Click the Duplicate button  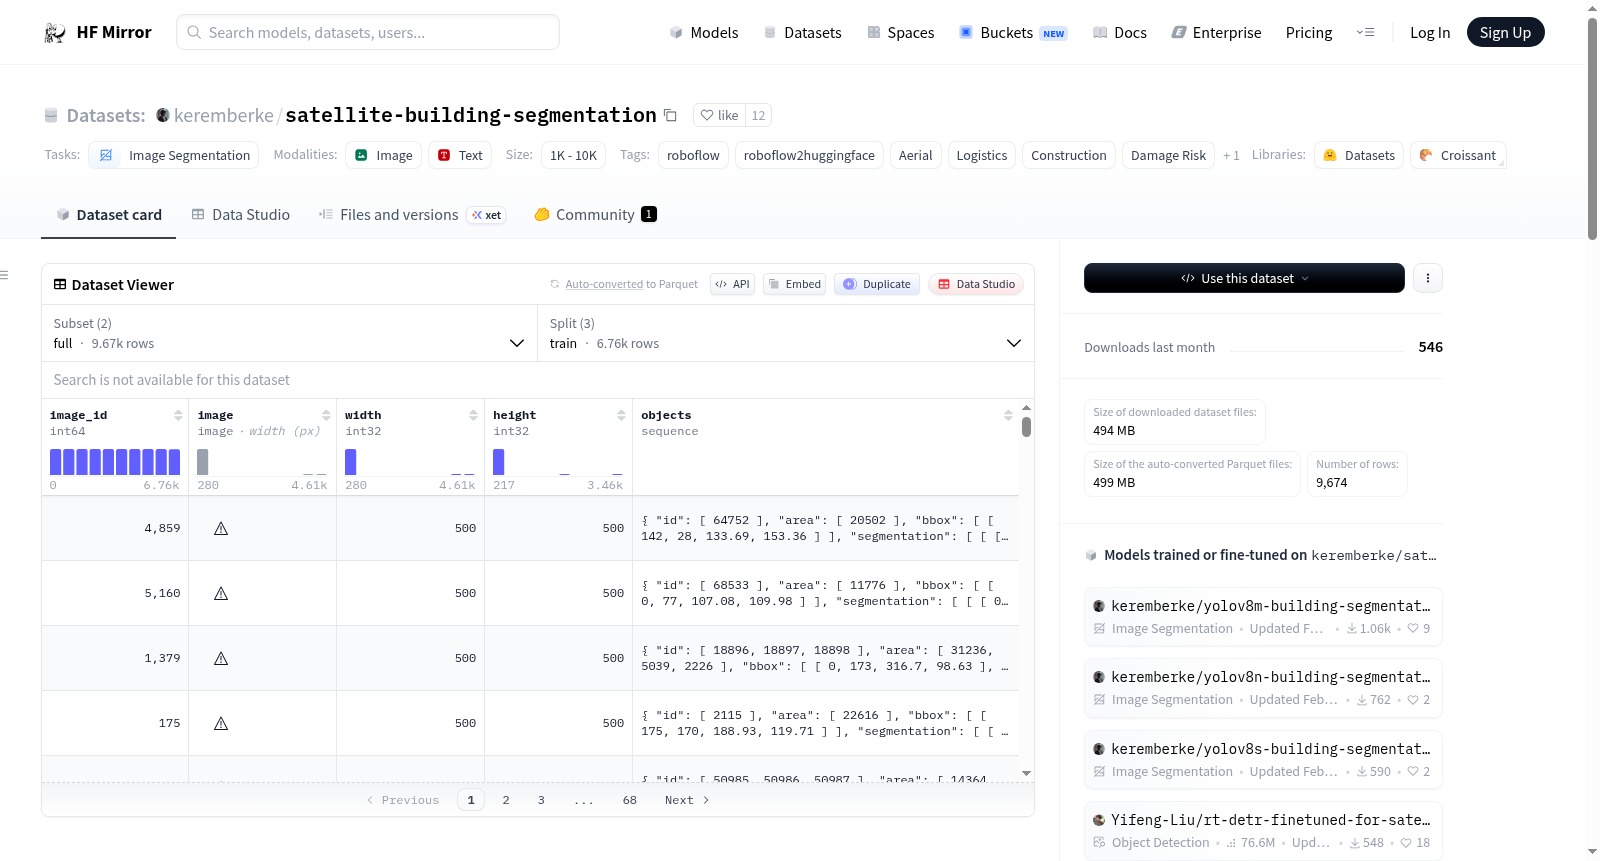point(876,284)
